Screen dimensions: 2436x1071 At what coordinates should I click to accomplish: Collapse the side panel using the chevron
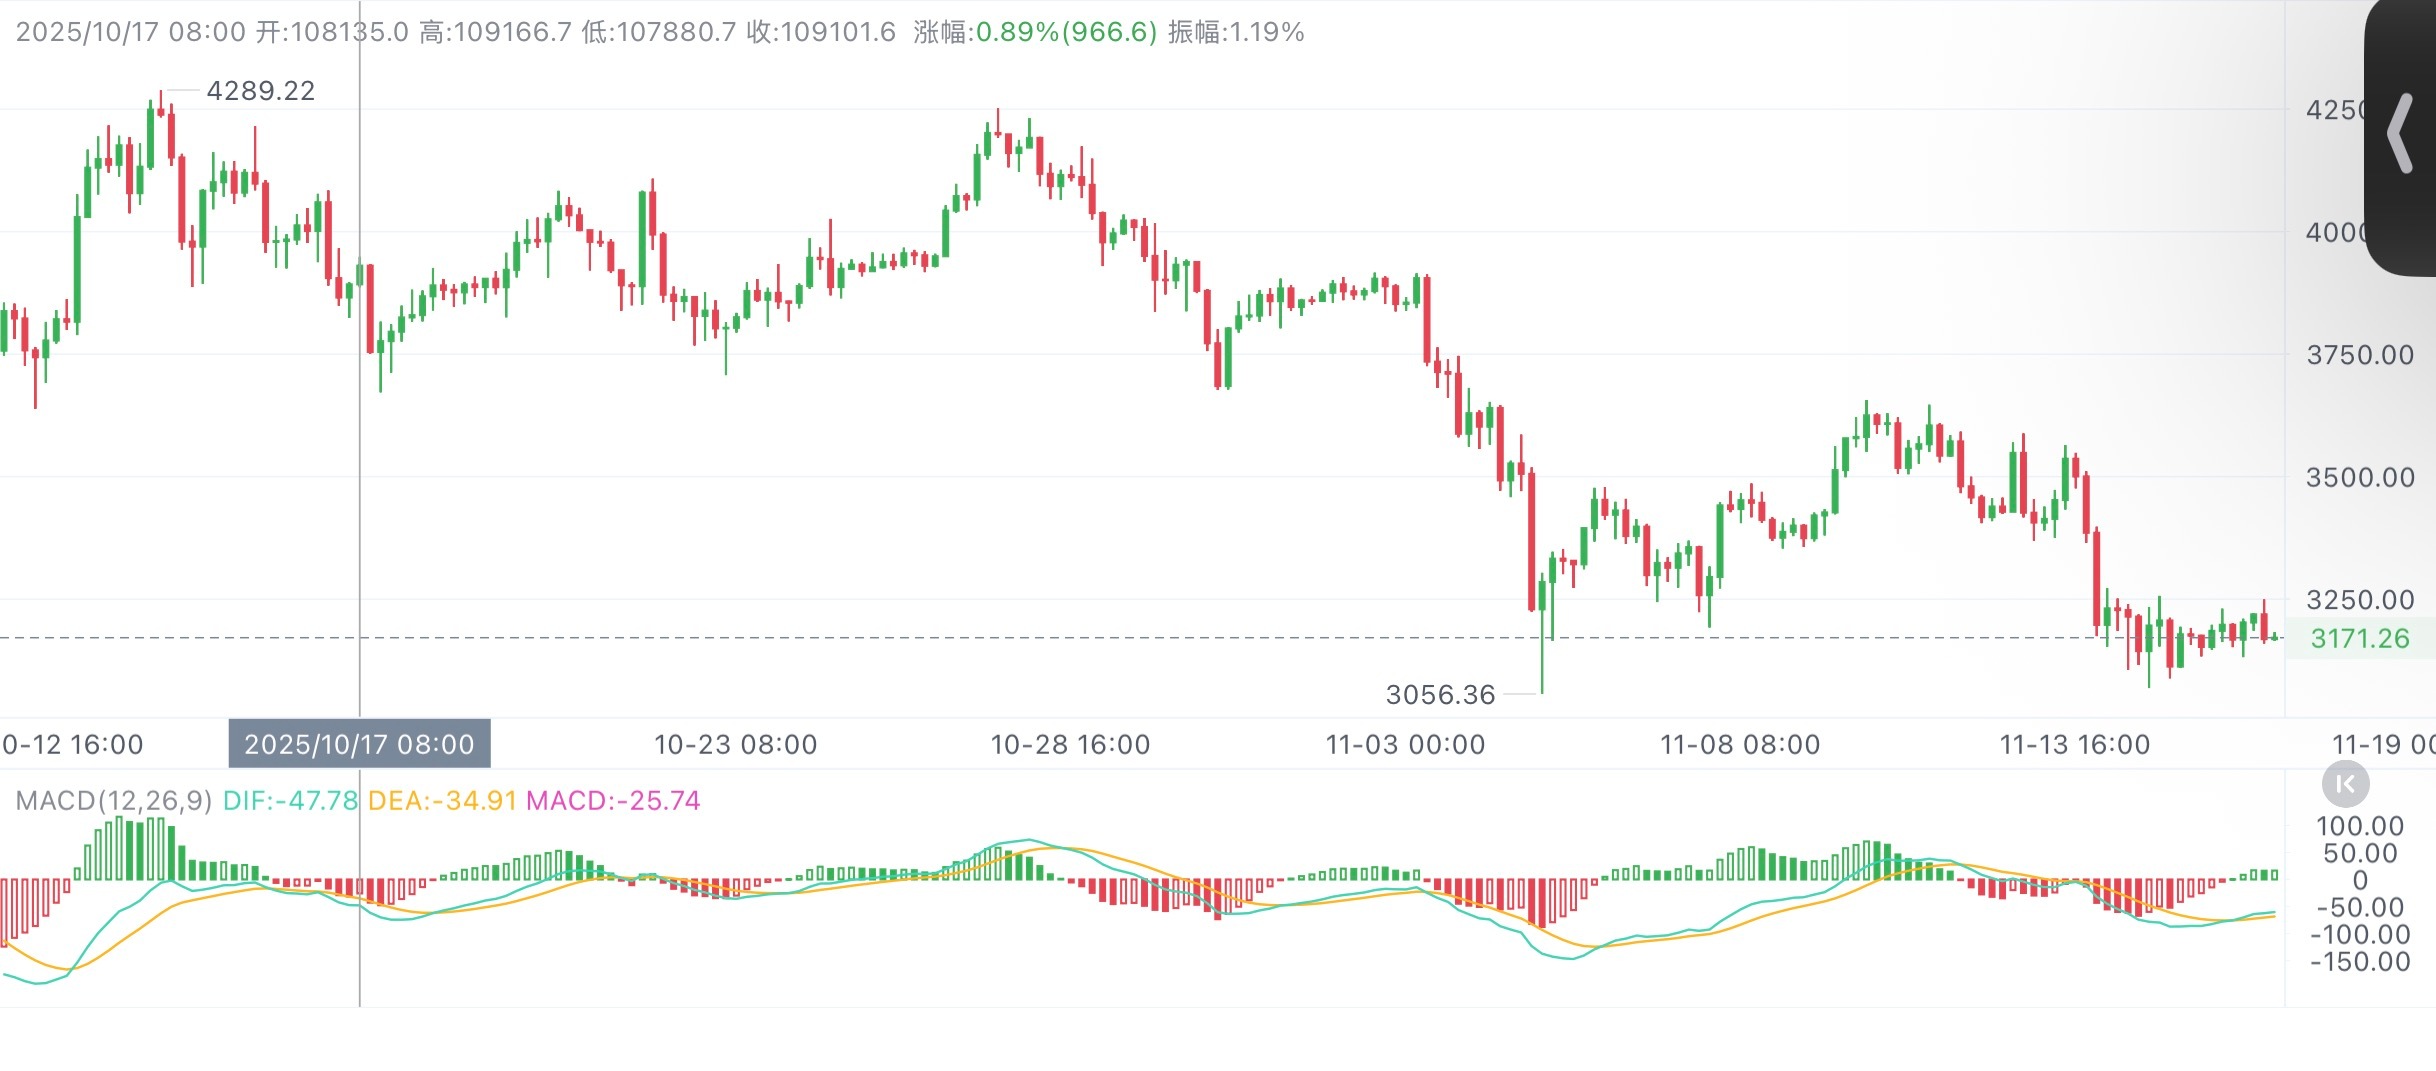click(2398, 135)
